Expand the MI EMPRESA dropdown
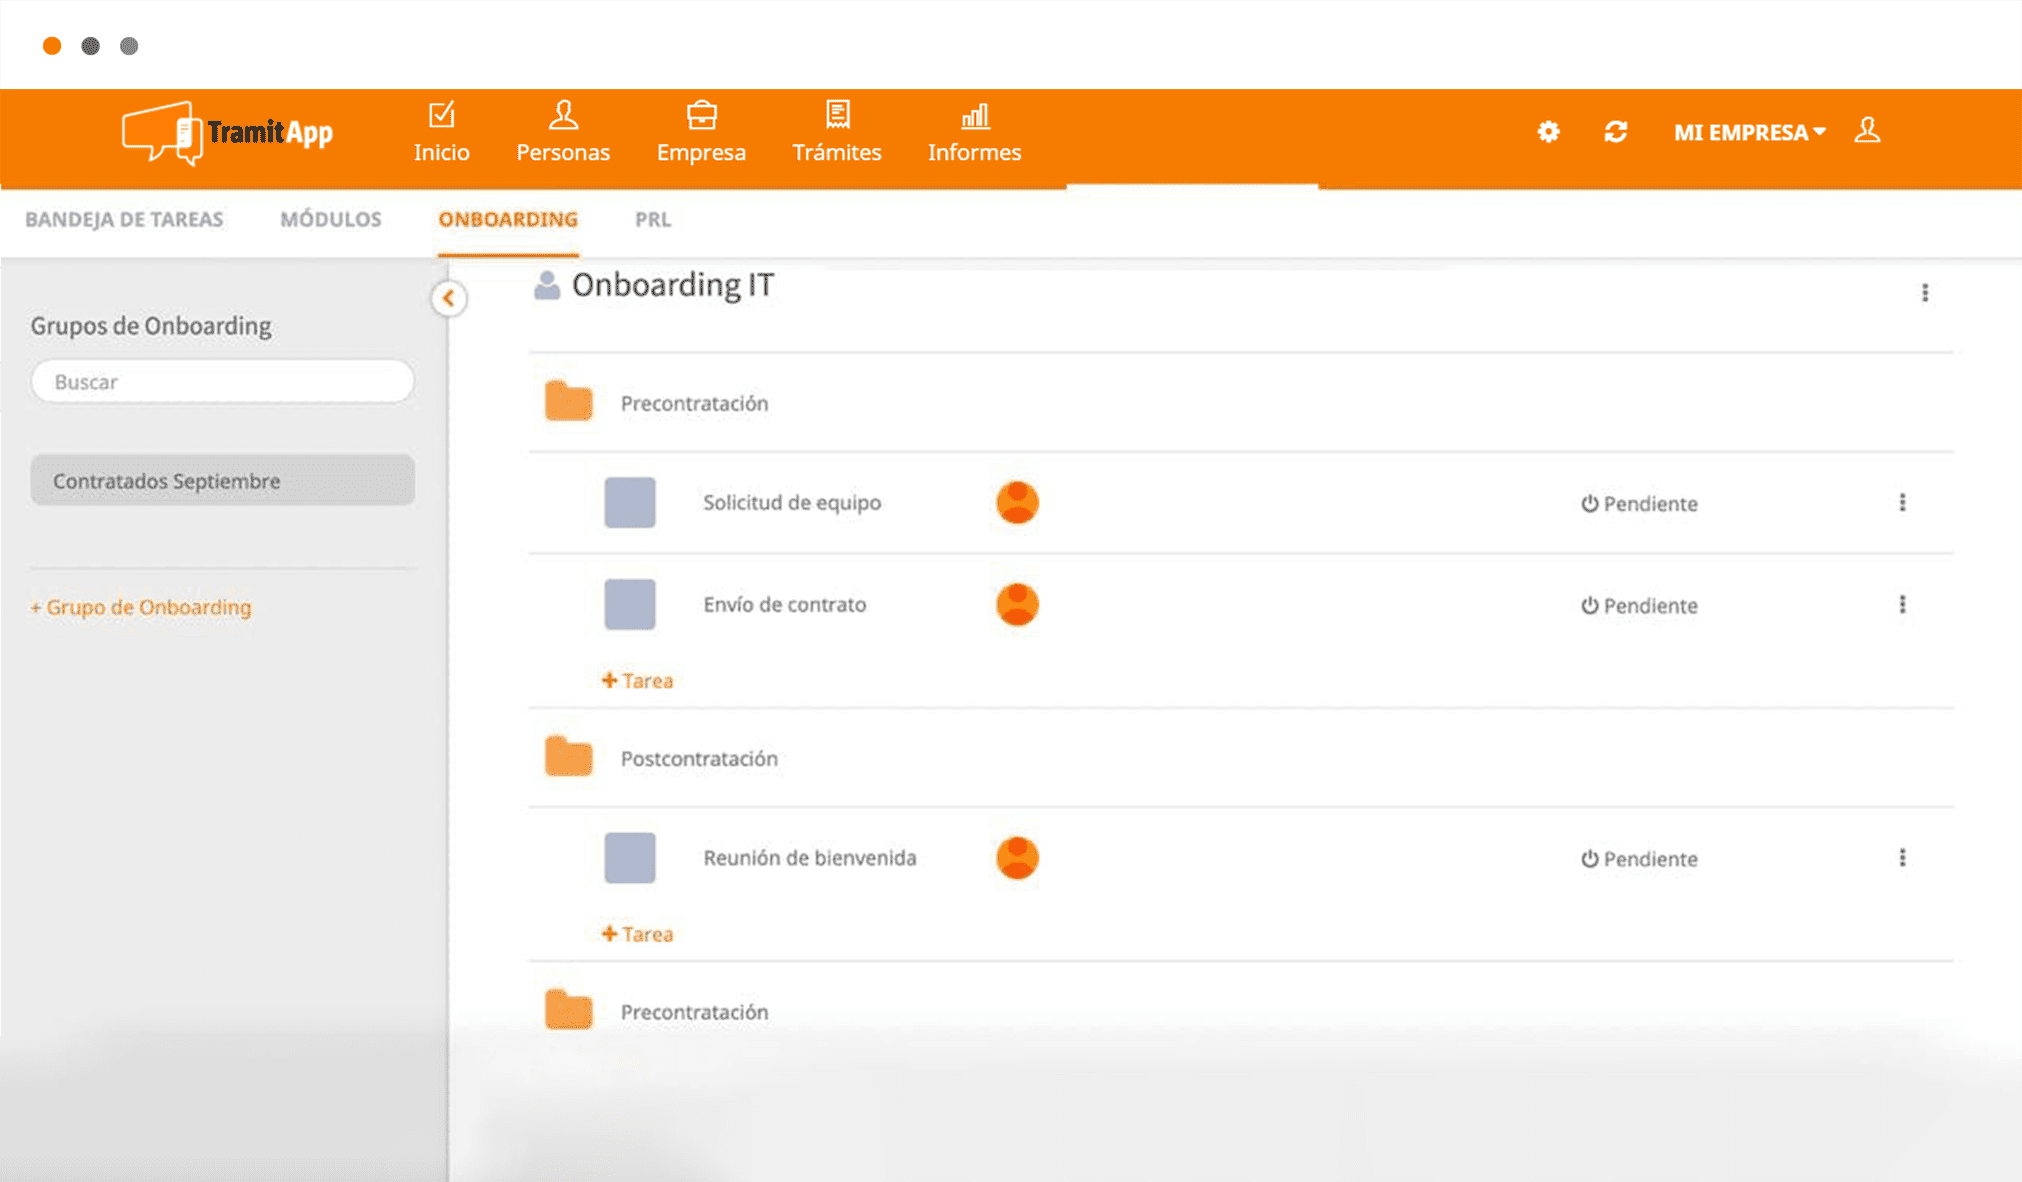Screen dimensions: 2022x1182 [x=1750, y=132]
